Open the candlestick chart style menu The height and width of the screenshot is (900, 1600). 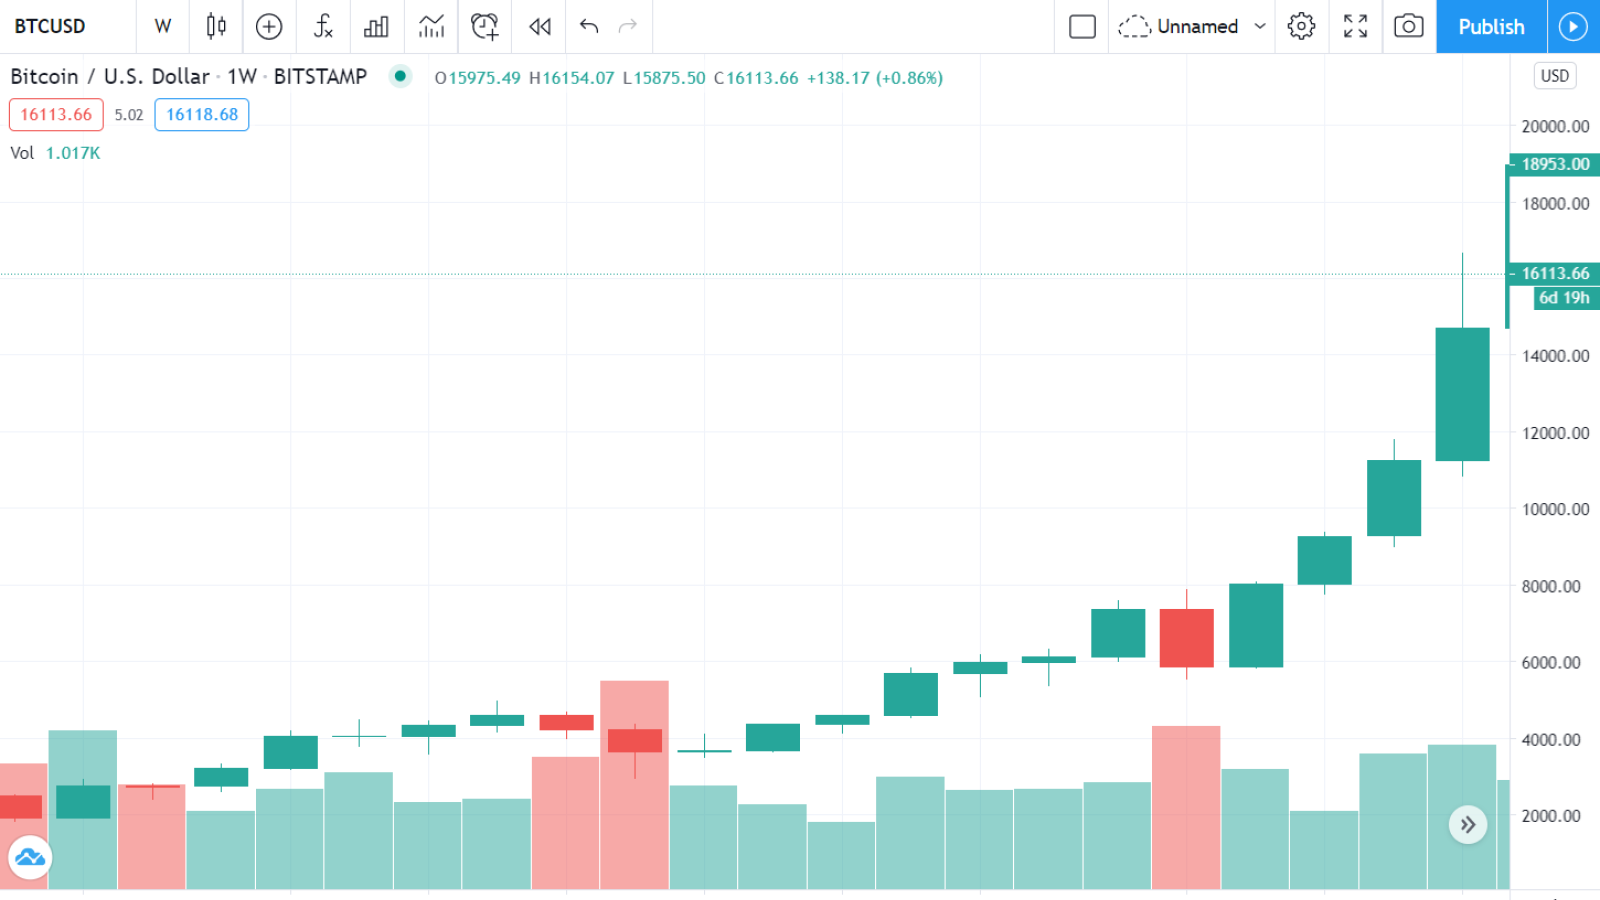point(216,26)
